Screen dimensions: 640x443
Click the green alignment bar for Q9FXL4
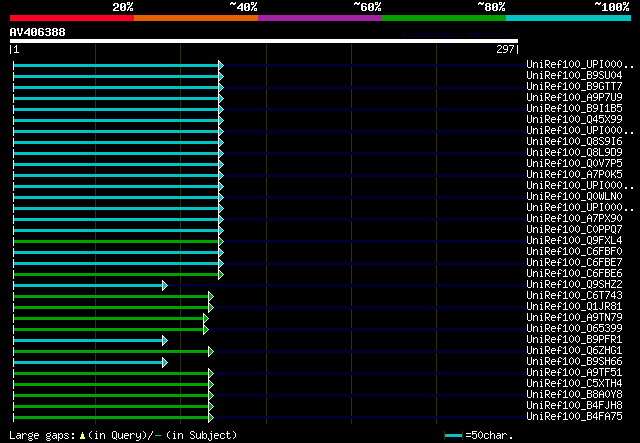pyautogui.click(x=116, y=242)
